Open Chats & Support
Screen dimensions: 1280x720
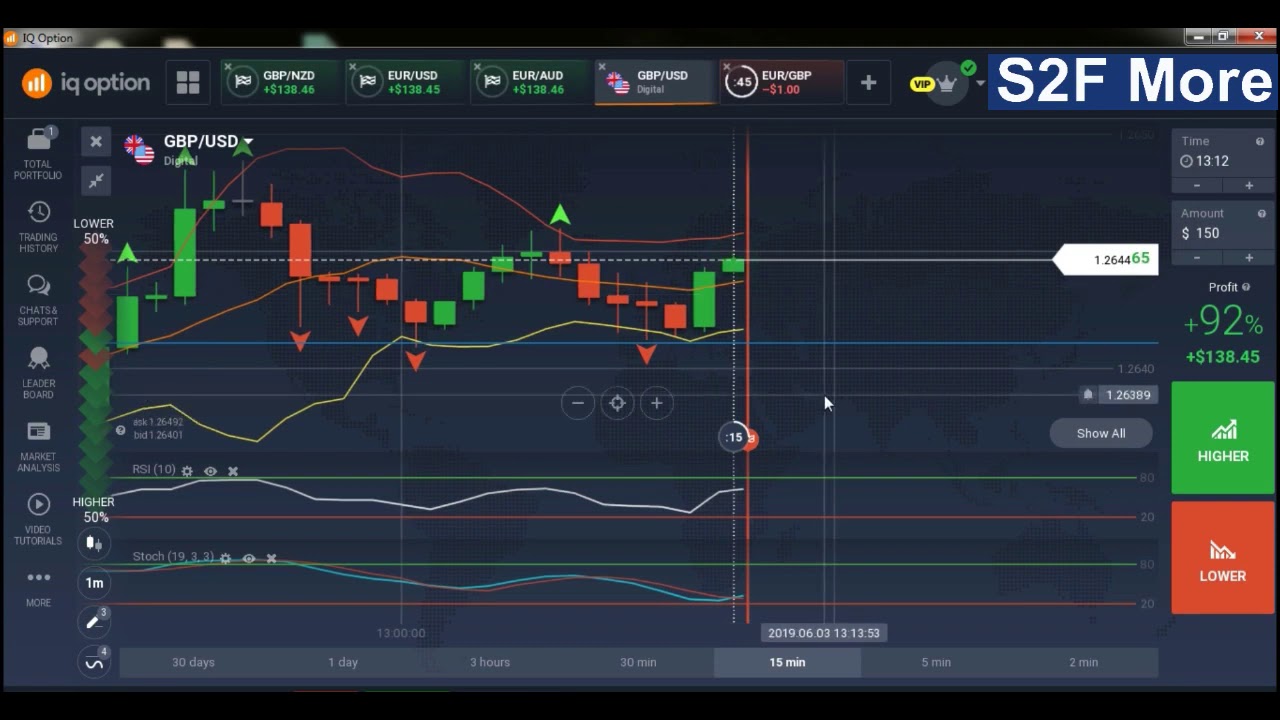[38, 300]
